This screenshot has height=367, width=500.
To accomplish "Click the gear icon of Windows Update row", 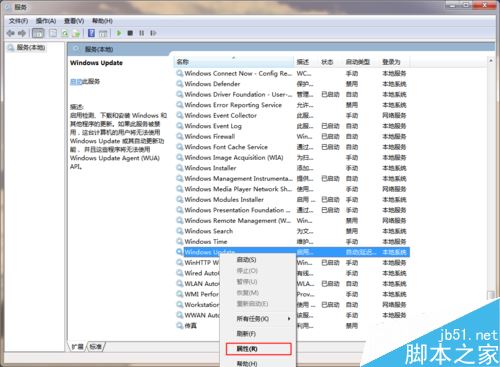I will pos(180,252).
